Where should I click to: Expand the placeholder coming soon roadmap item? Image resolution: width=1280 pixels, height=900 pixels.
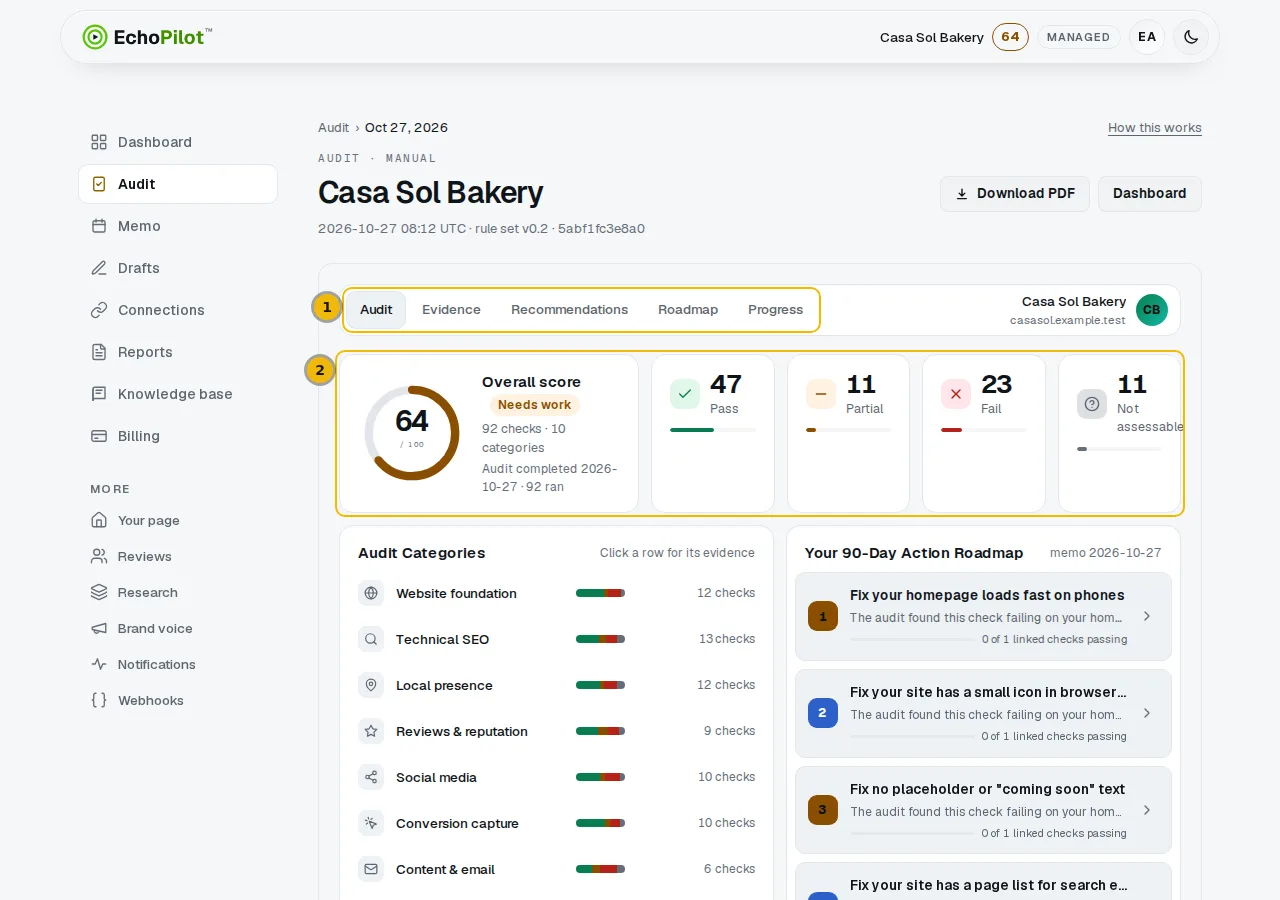click(983, 810)
